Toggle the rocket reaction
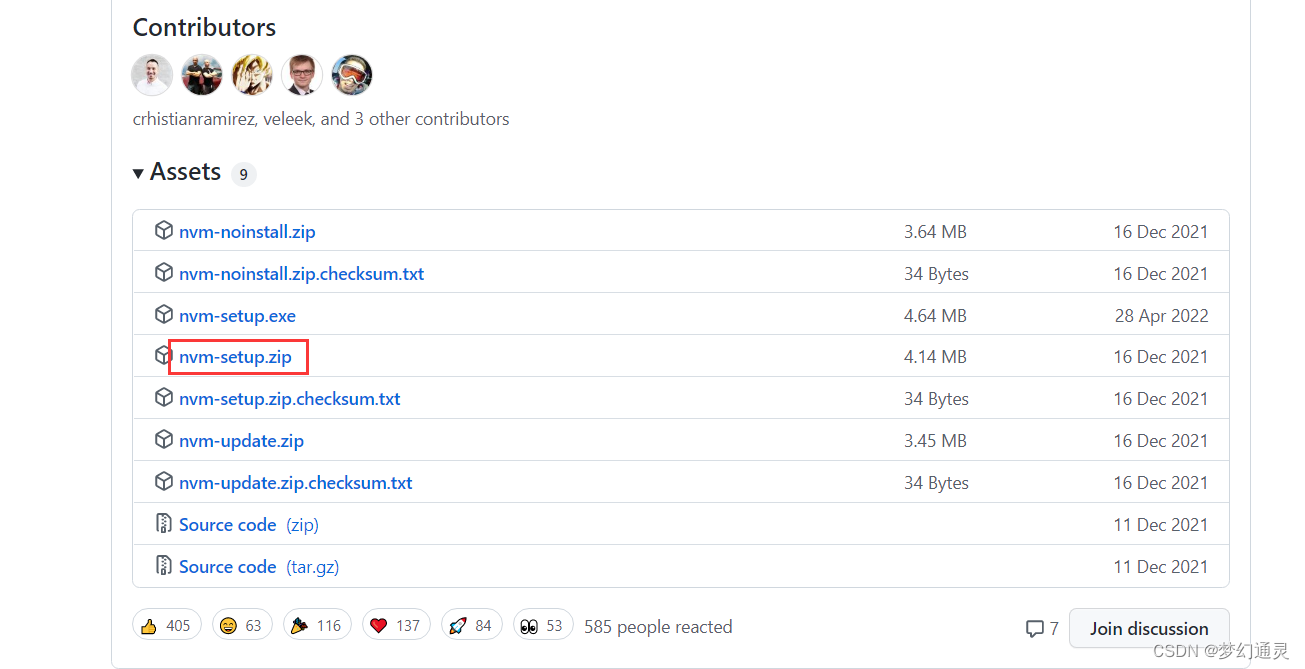1305x669 pixels. pos(470,626)
